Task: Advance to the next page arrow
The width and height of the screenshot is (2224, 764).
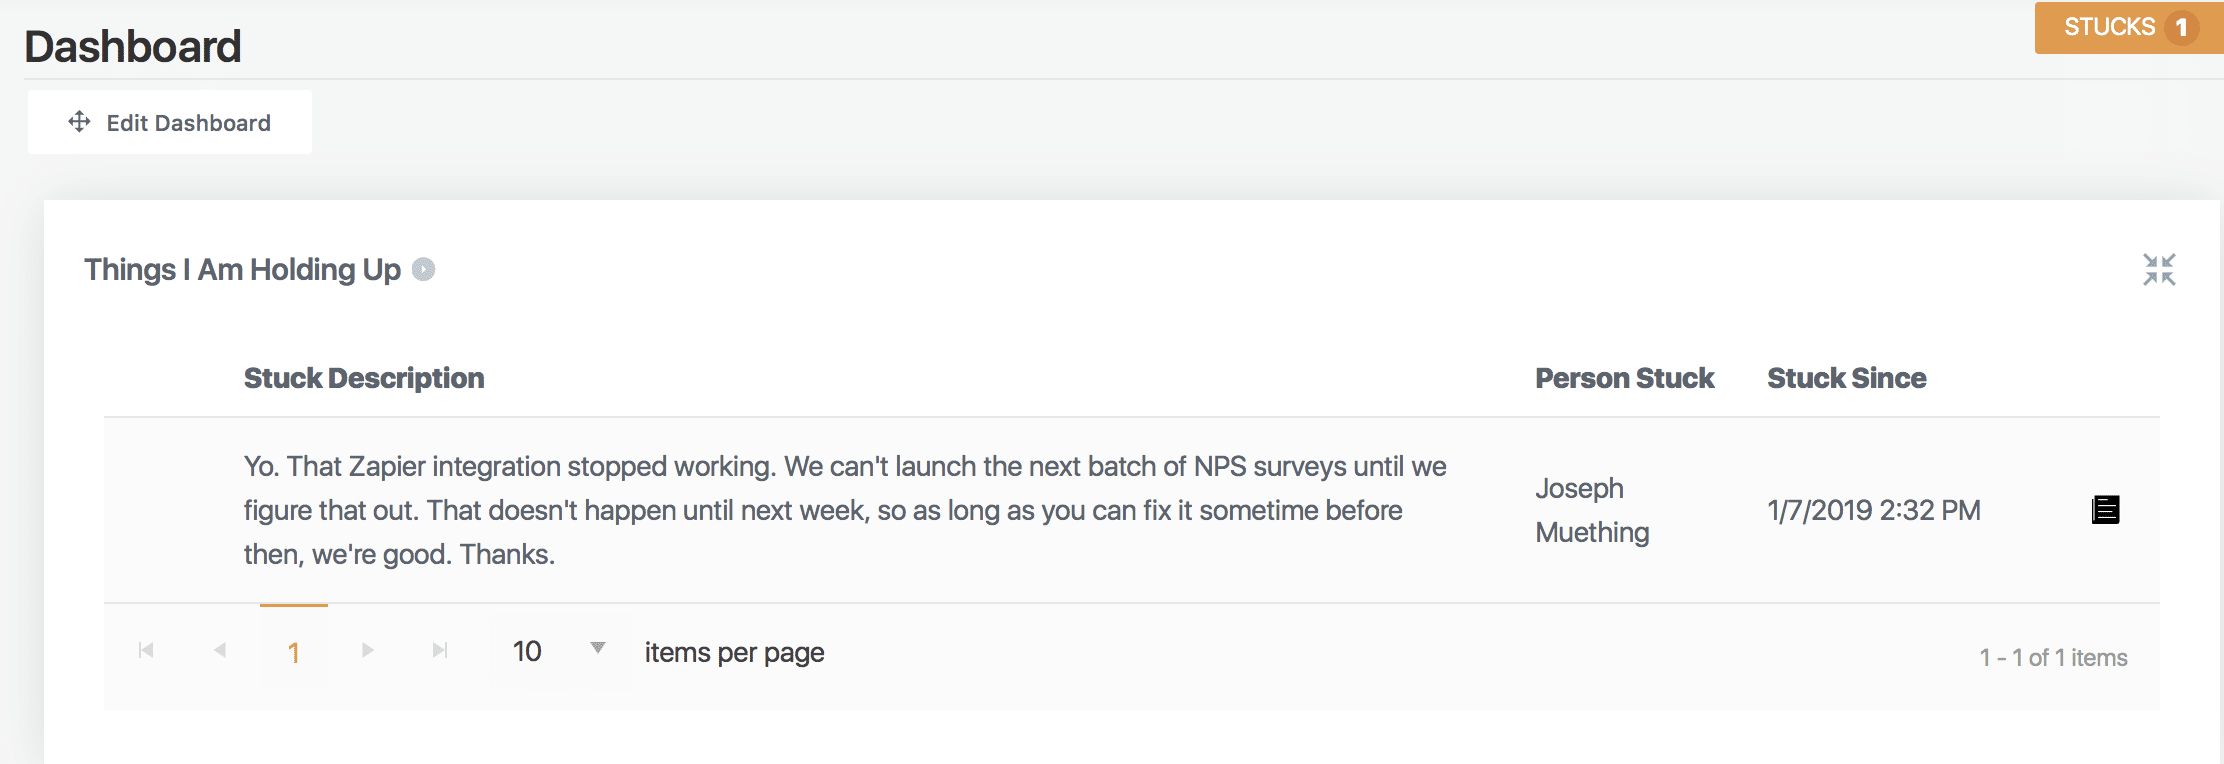Action: pyautogui.click(x=367, y=651)
